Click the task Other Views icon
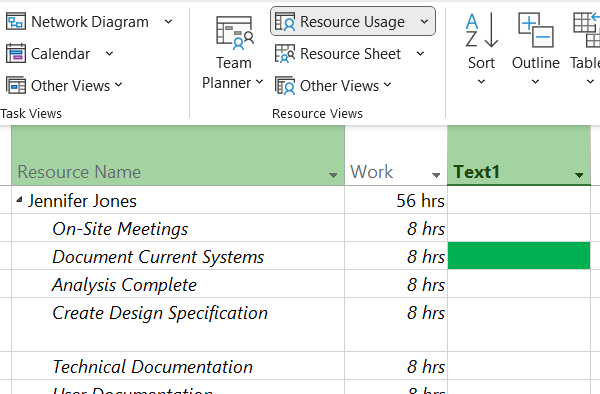The height and width of the screenshot is (394, 600). [16, 85]
